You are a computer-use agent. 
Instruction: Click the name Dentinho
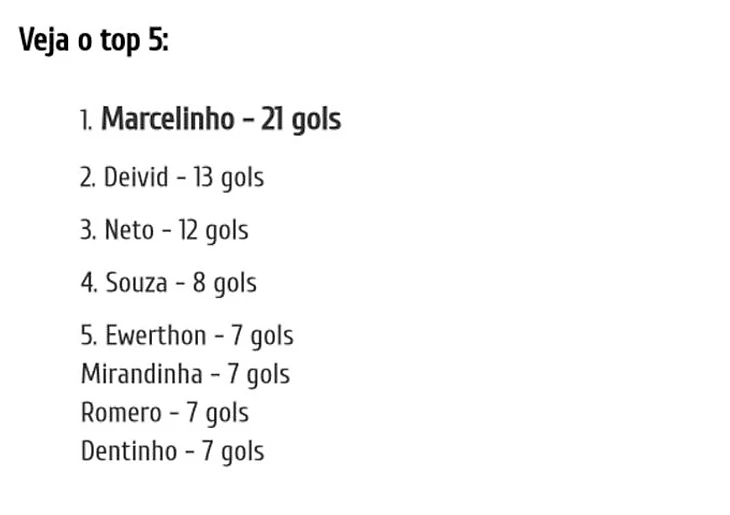coord(128,451)
